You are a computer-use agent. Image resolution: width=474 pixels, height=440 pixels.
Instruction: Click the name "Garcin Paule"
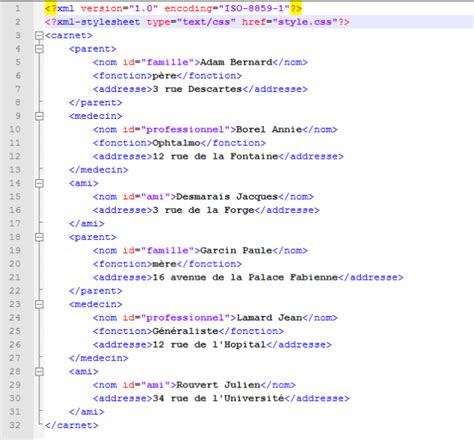[x=236, y=250]
